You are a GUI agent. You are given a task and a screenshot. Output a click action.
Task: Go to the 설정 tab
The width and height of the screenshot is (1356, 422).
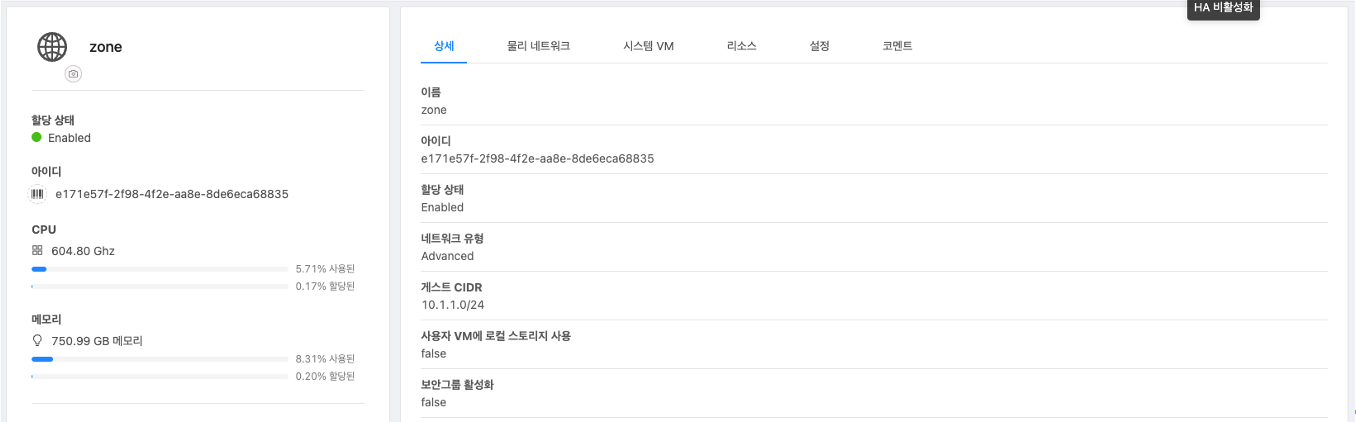point(820,46)
